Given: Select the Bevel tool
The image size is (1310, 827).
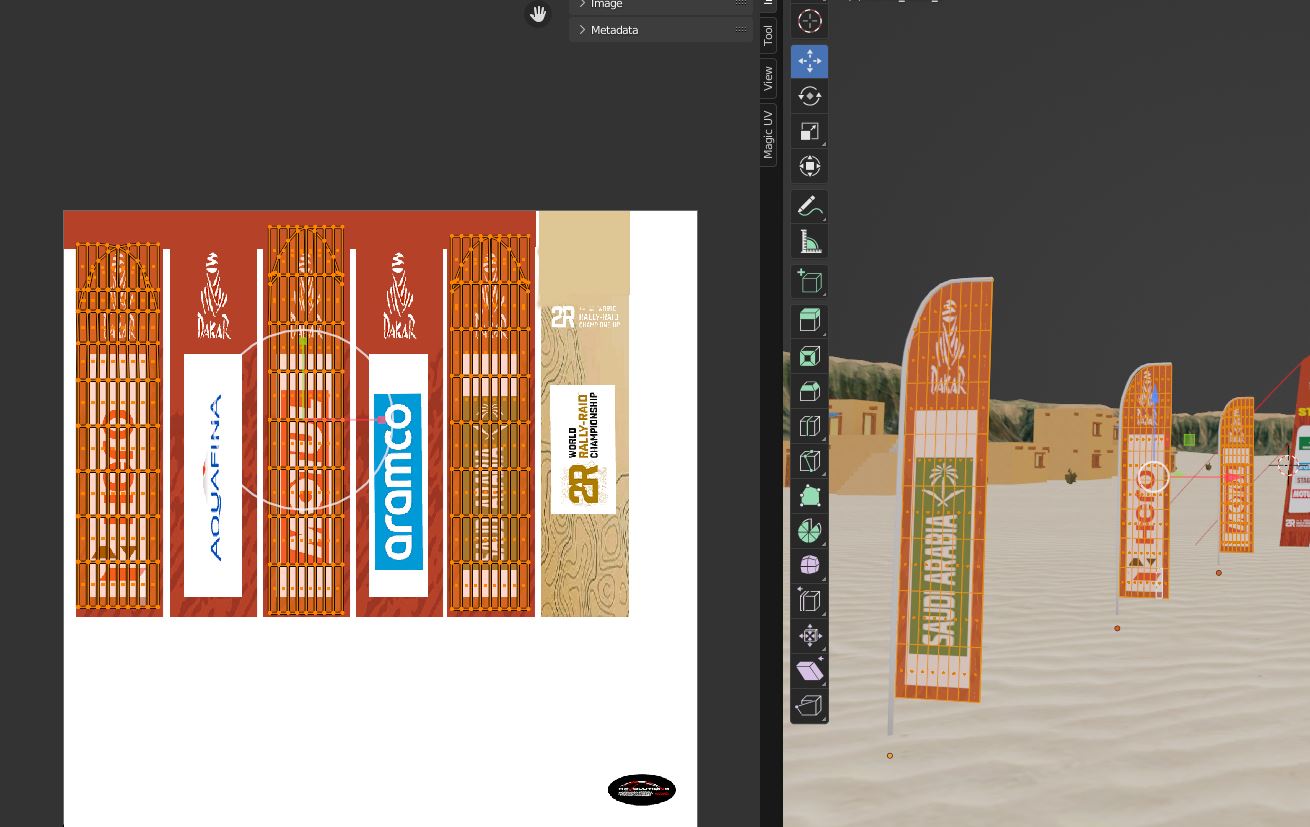Looking at the screenshot, I should pyautogui.click(x=810, y=391).
